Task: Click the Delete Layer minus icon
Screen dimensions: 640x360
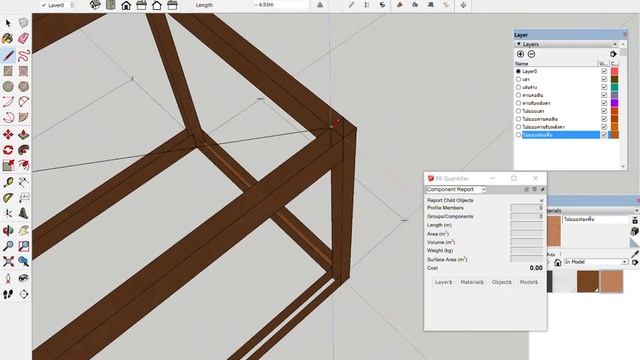Action: (x=531, y=54)
